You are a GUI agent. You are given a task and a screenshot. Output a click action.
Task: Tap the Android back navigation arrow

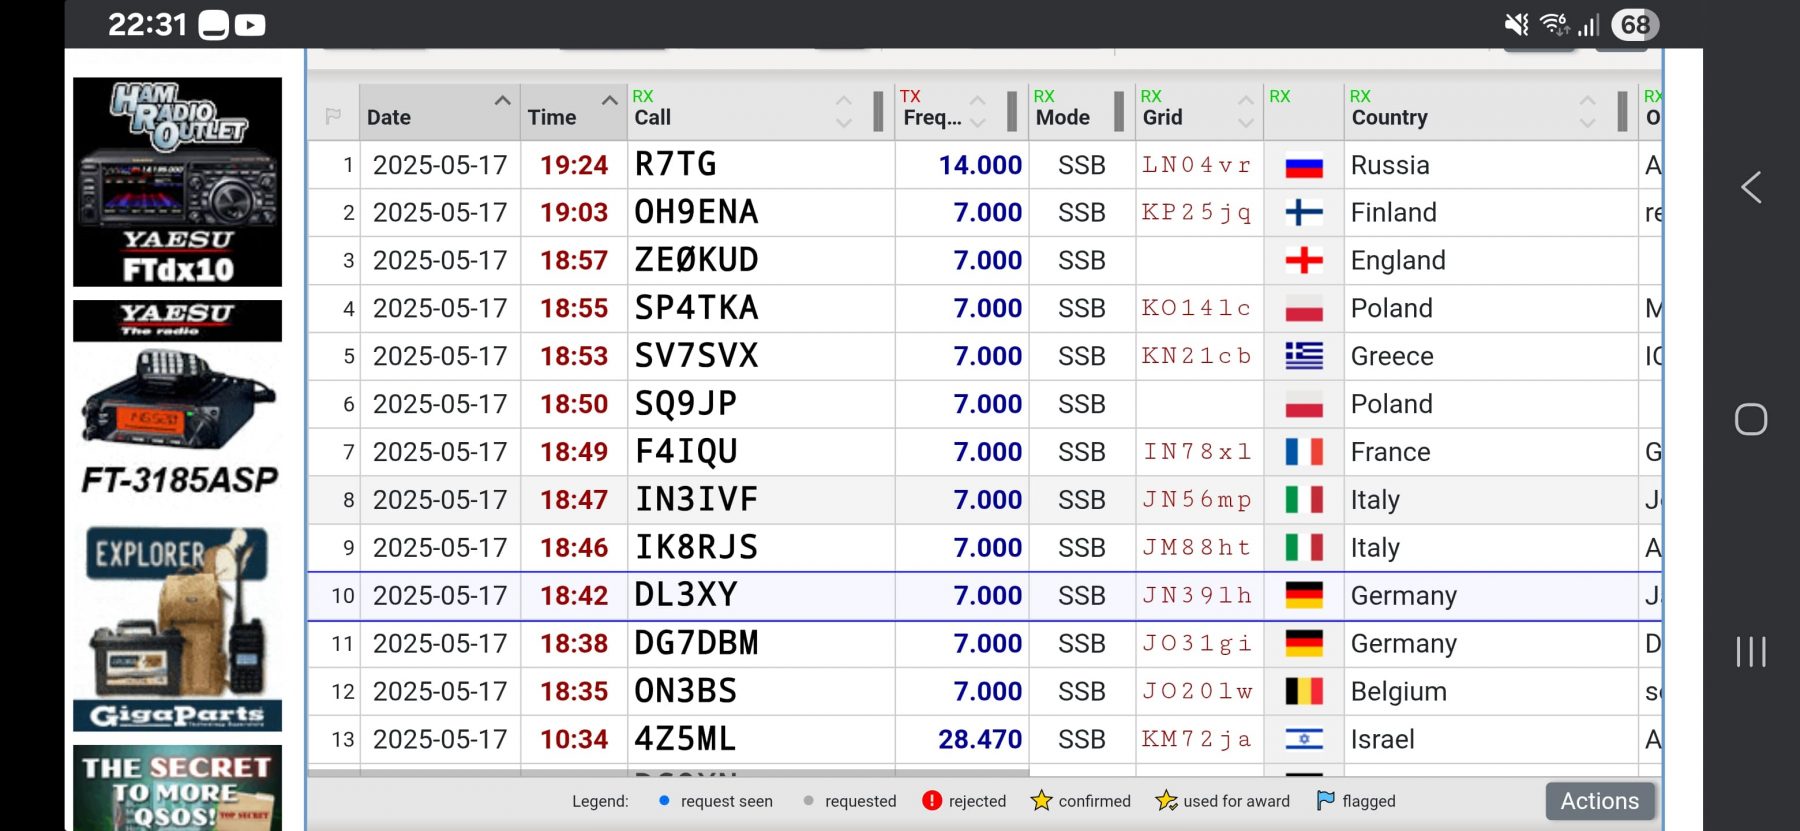[x=1751, y=187]
